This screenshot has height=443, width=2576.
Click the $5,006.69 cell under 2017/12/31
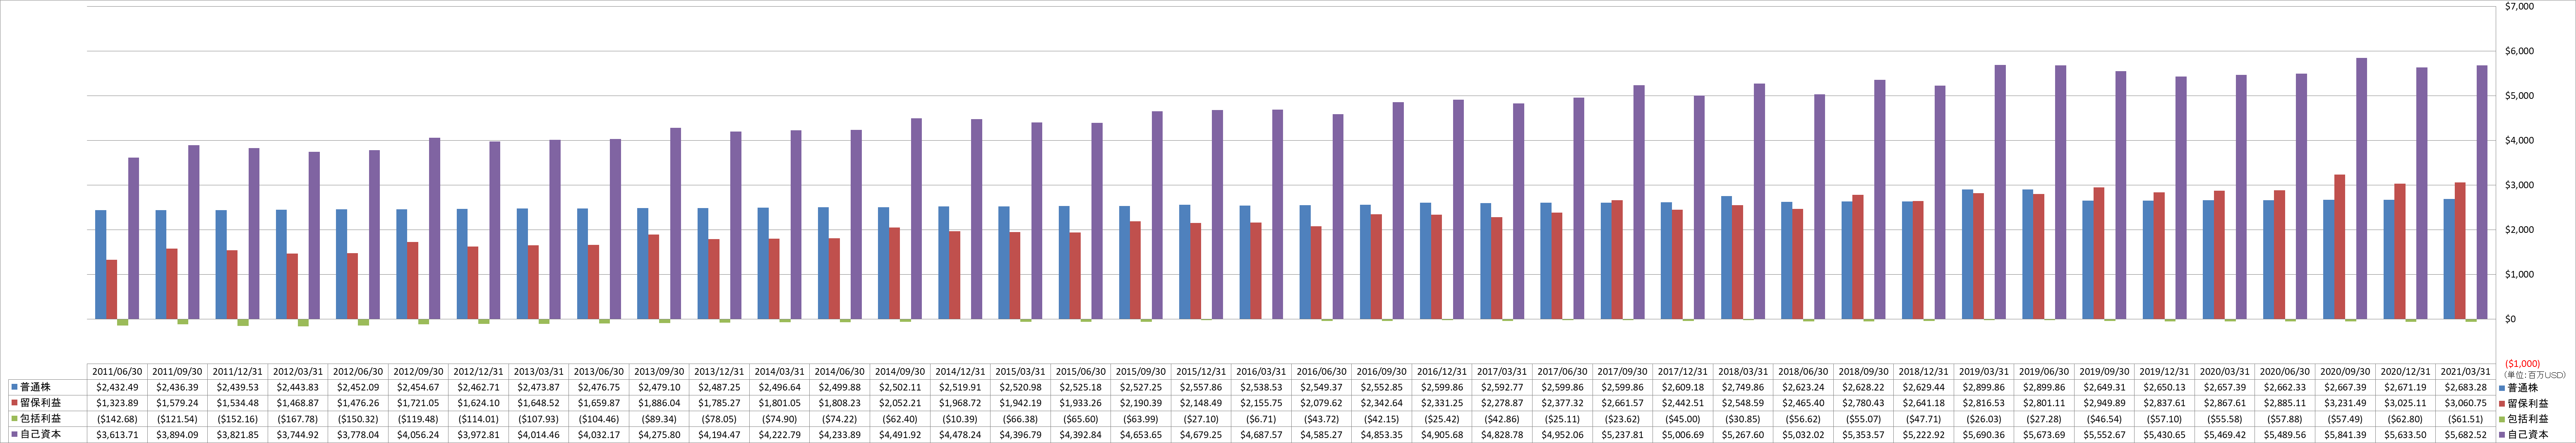[1683, 435]
